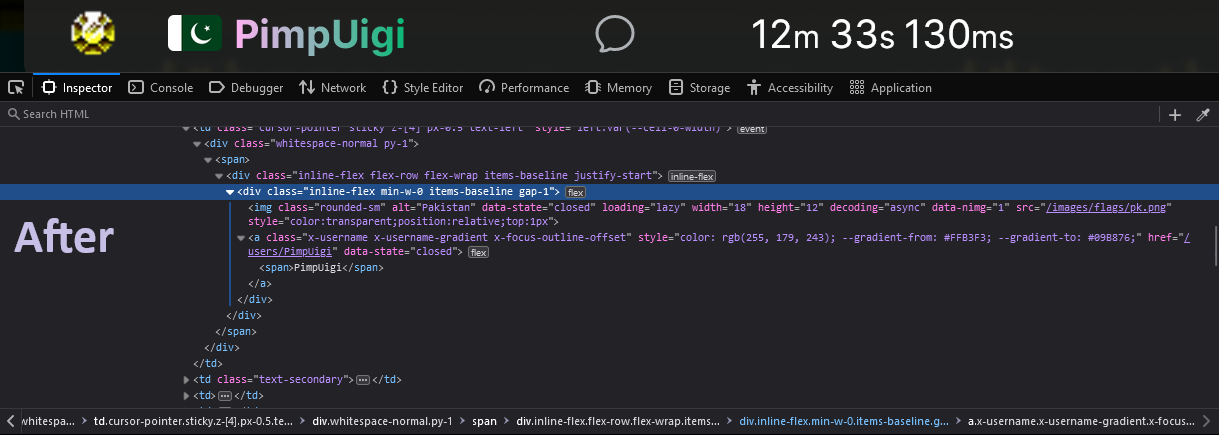Toggle flex badge on the anchor element
Viewport: 1219px width, 435px height.
[x=479, y=253]
